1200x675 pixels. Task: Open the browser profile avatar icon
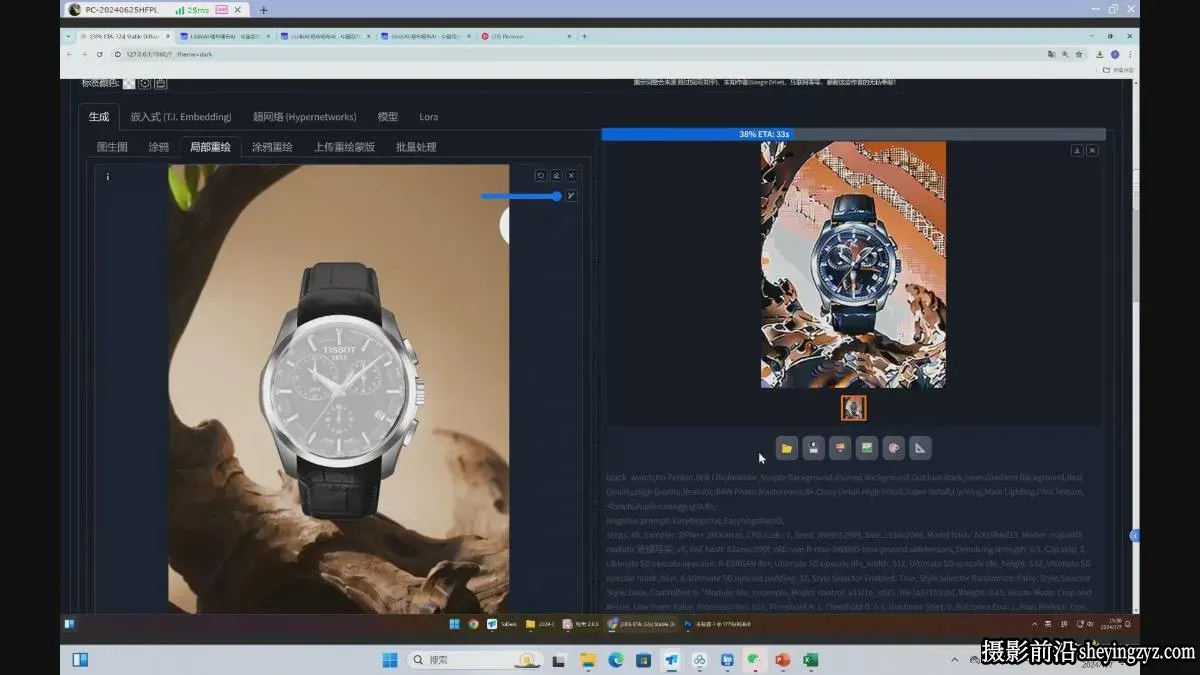pos(1115,54)
